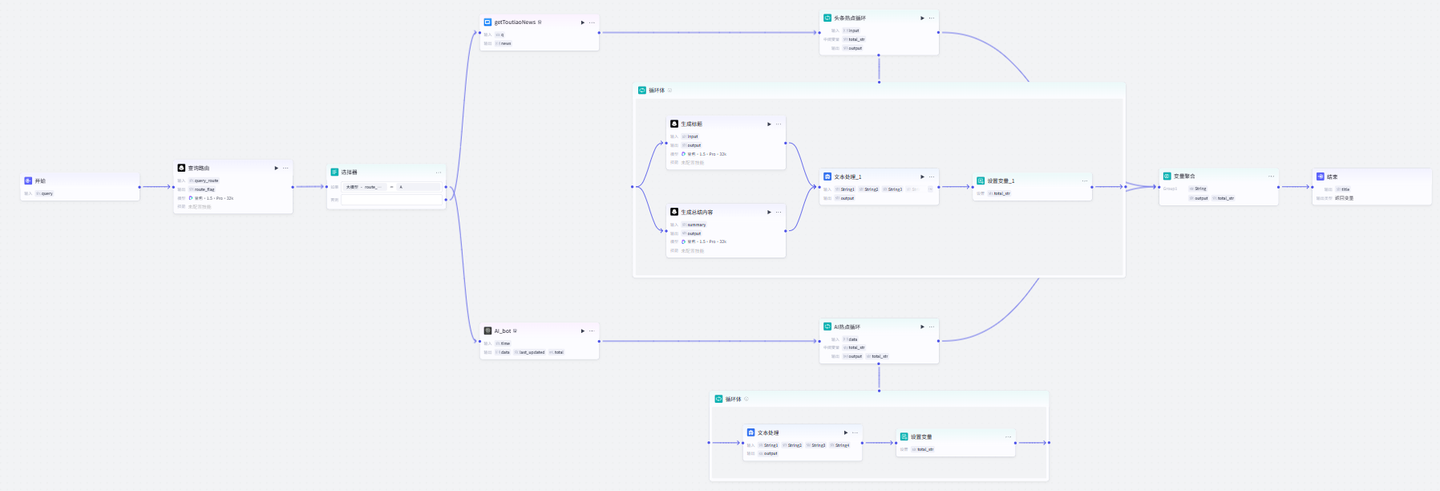Run the 查询路由 node with play button
Image resolution: width=1440 pixels, height=491 pixels.
(276, 168)
